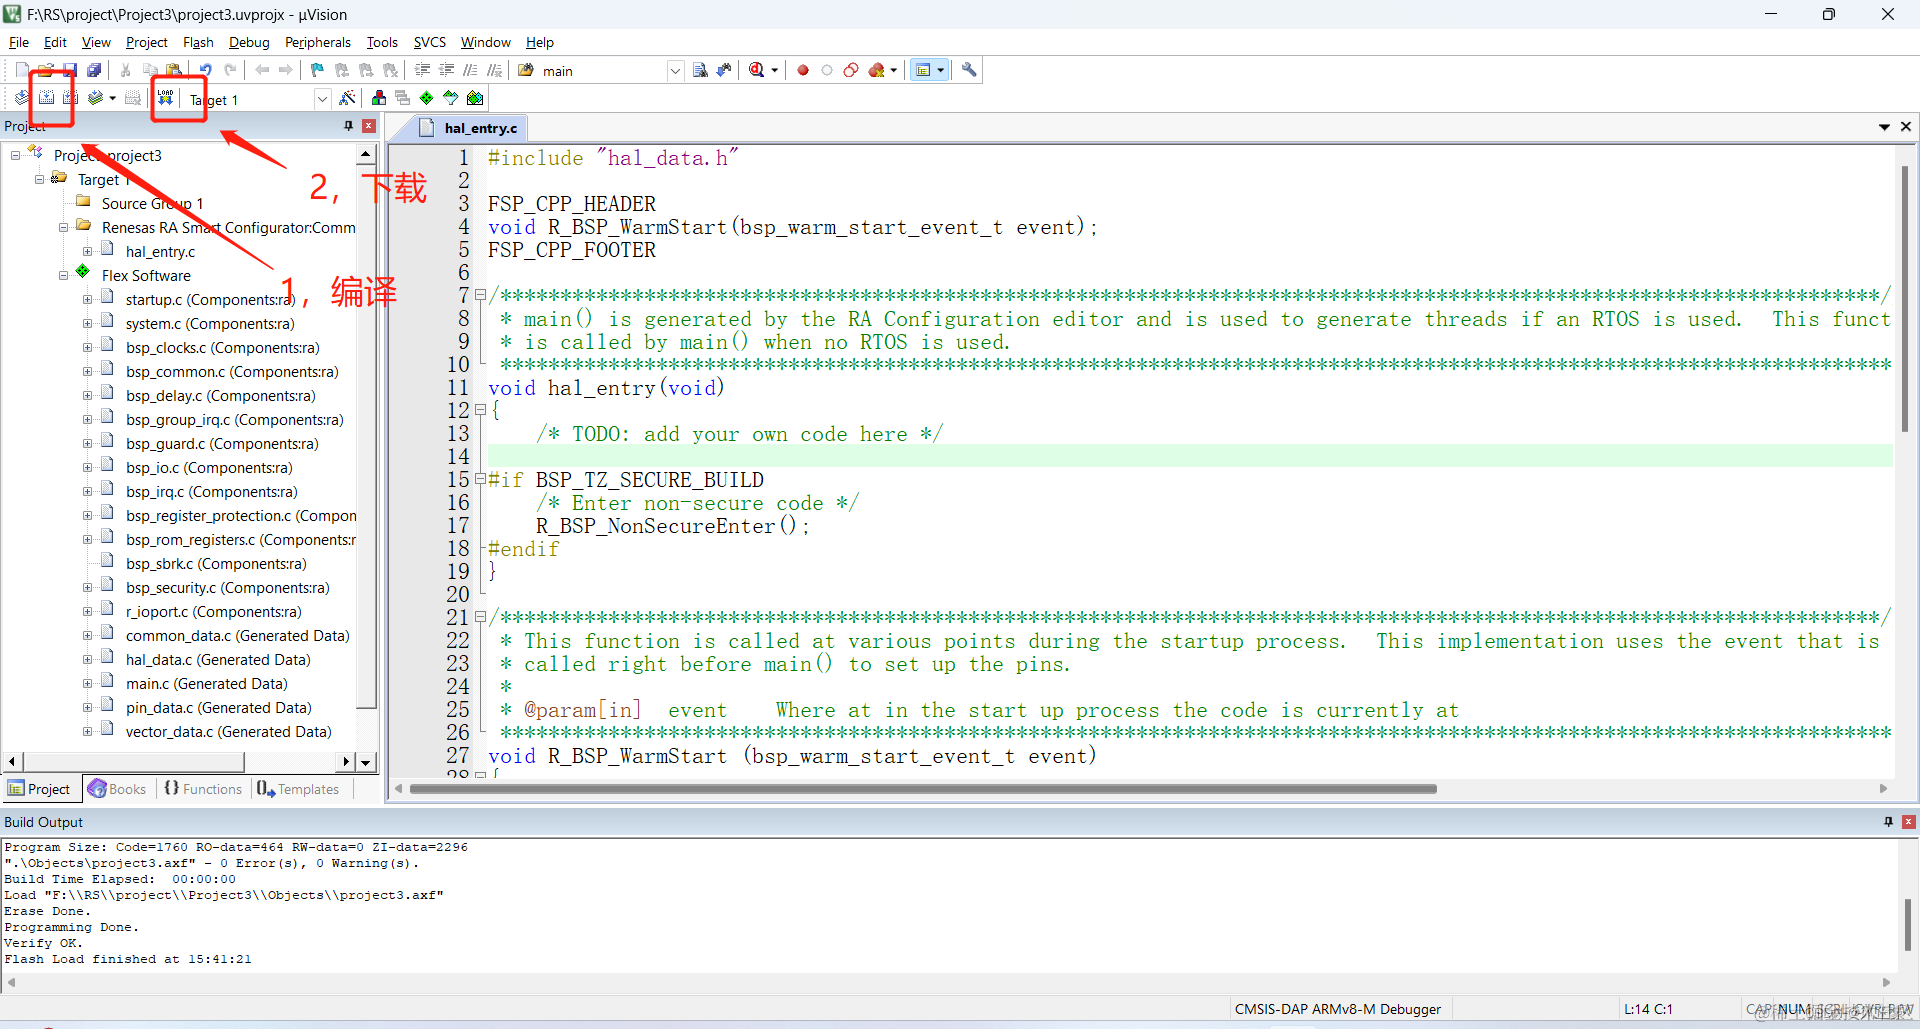Click the Paste icon in toolbar
This screenshot has width=1920, height=1029.
[x=174, y=70]
